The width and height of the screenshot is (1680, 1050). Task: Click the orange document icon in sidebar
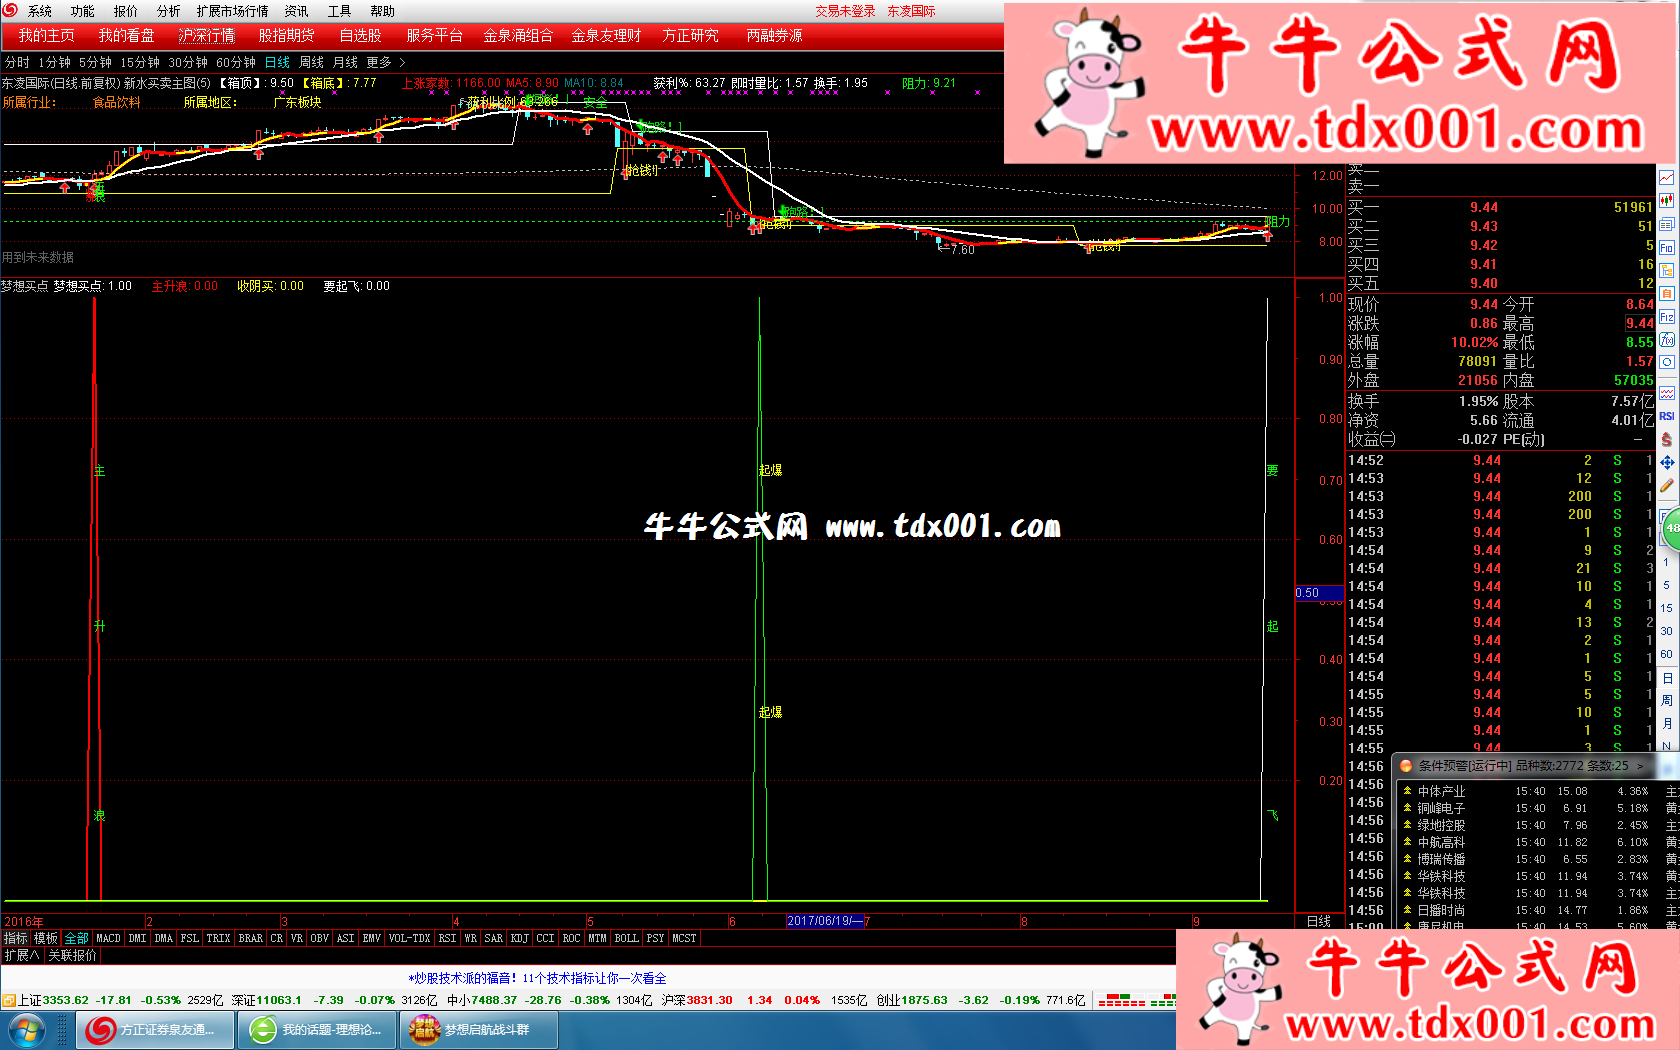1667,294
